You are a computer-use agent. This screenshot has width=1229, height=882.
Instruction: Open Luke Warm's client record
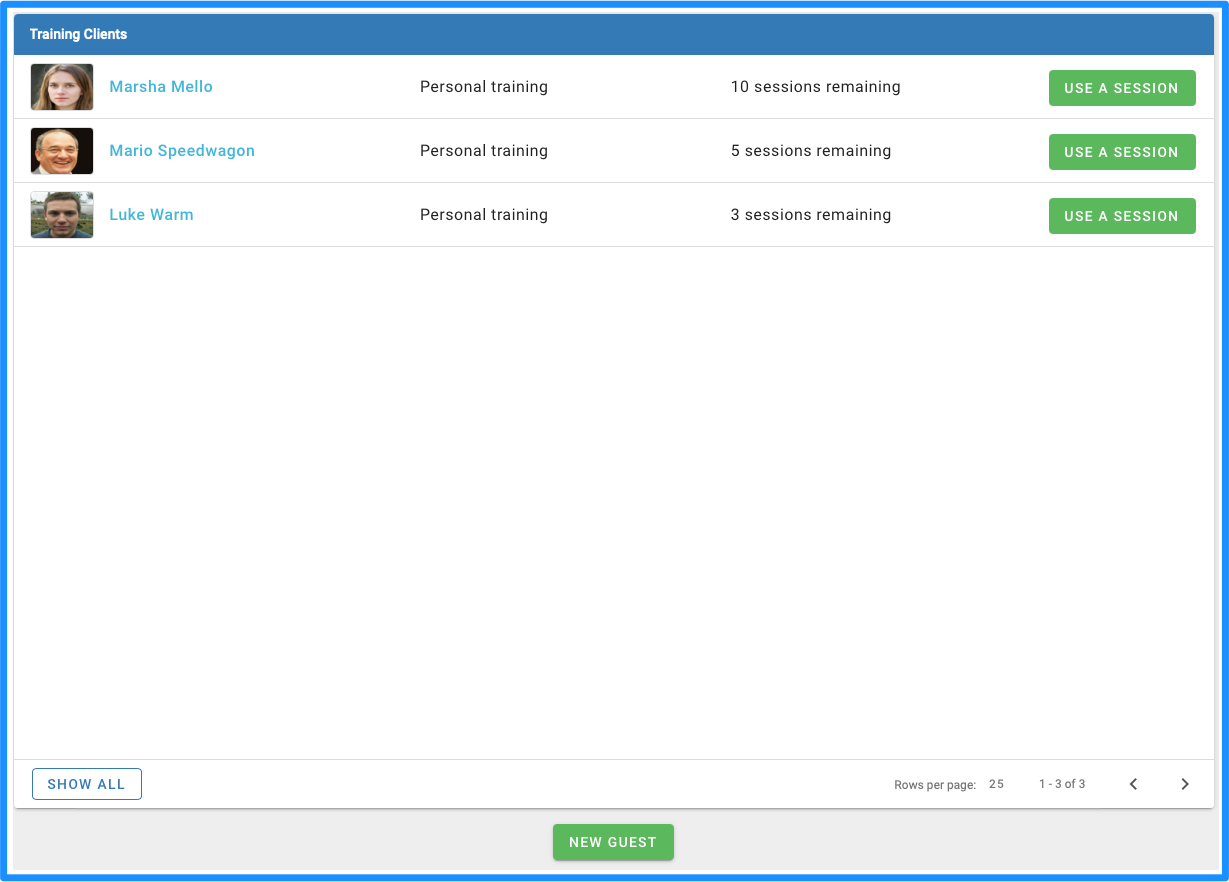(151, 214)
